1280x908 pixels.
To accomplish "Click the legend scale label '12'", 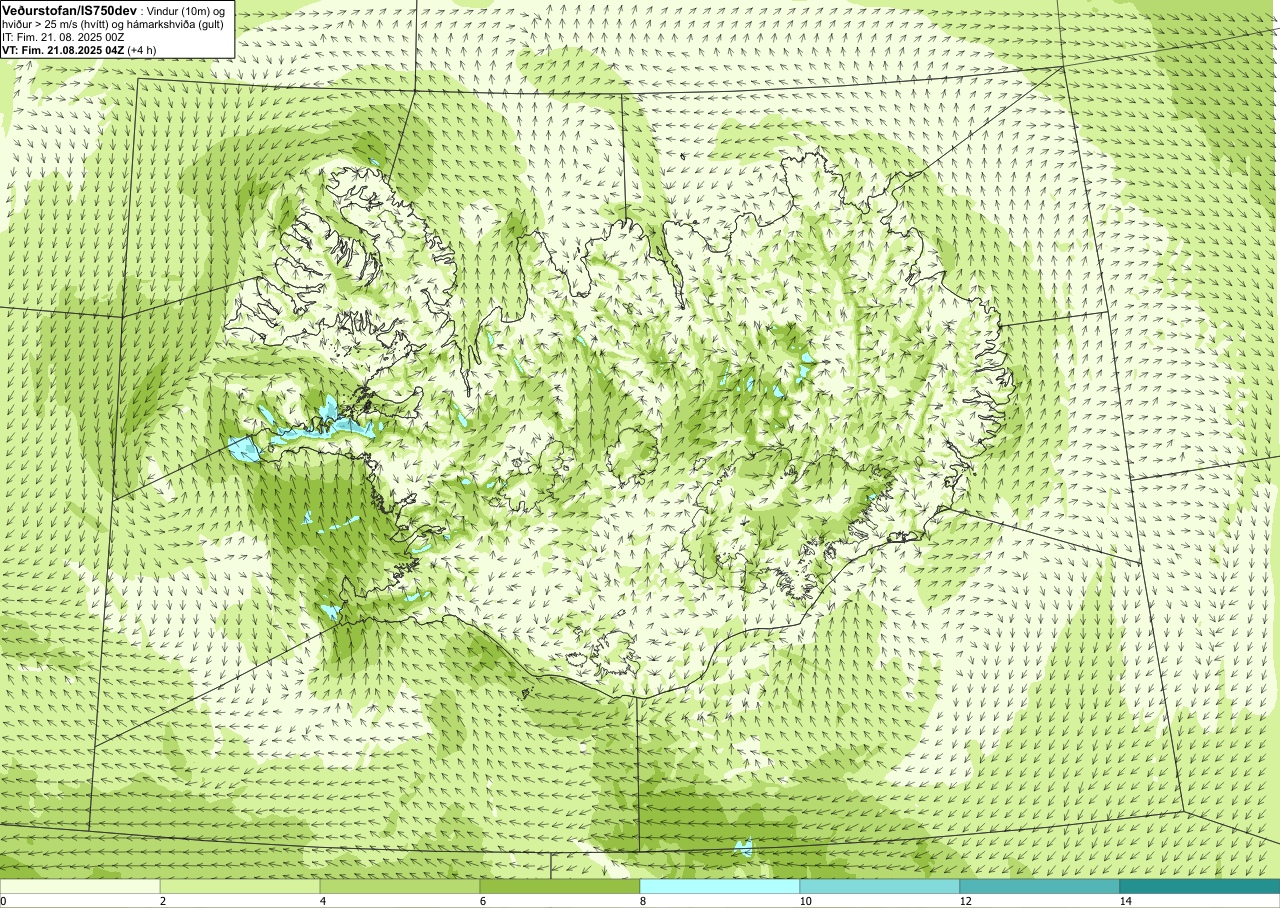I will pyautogui.click(x=966, y=901).
